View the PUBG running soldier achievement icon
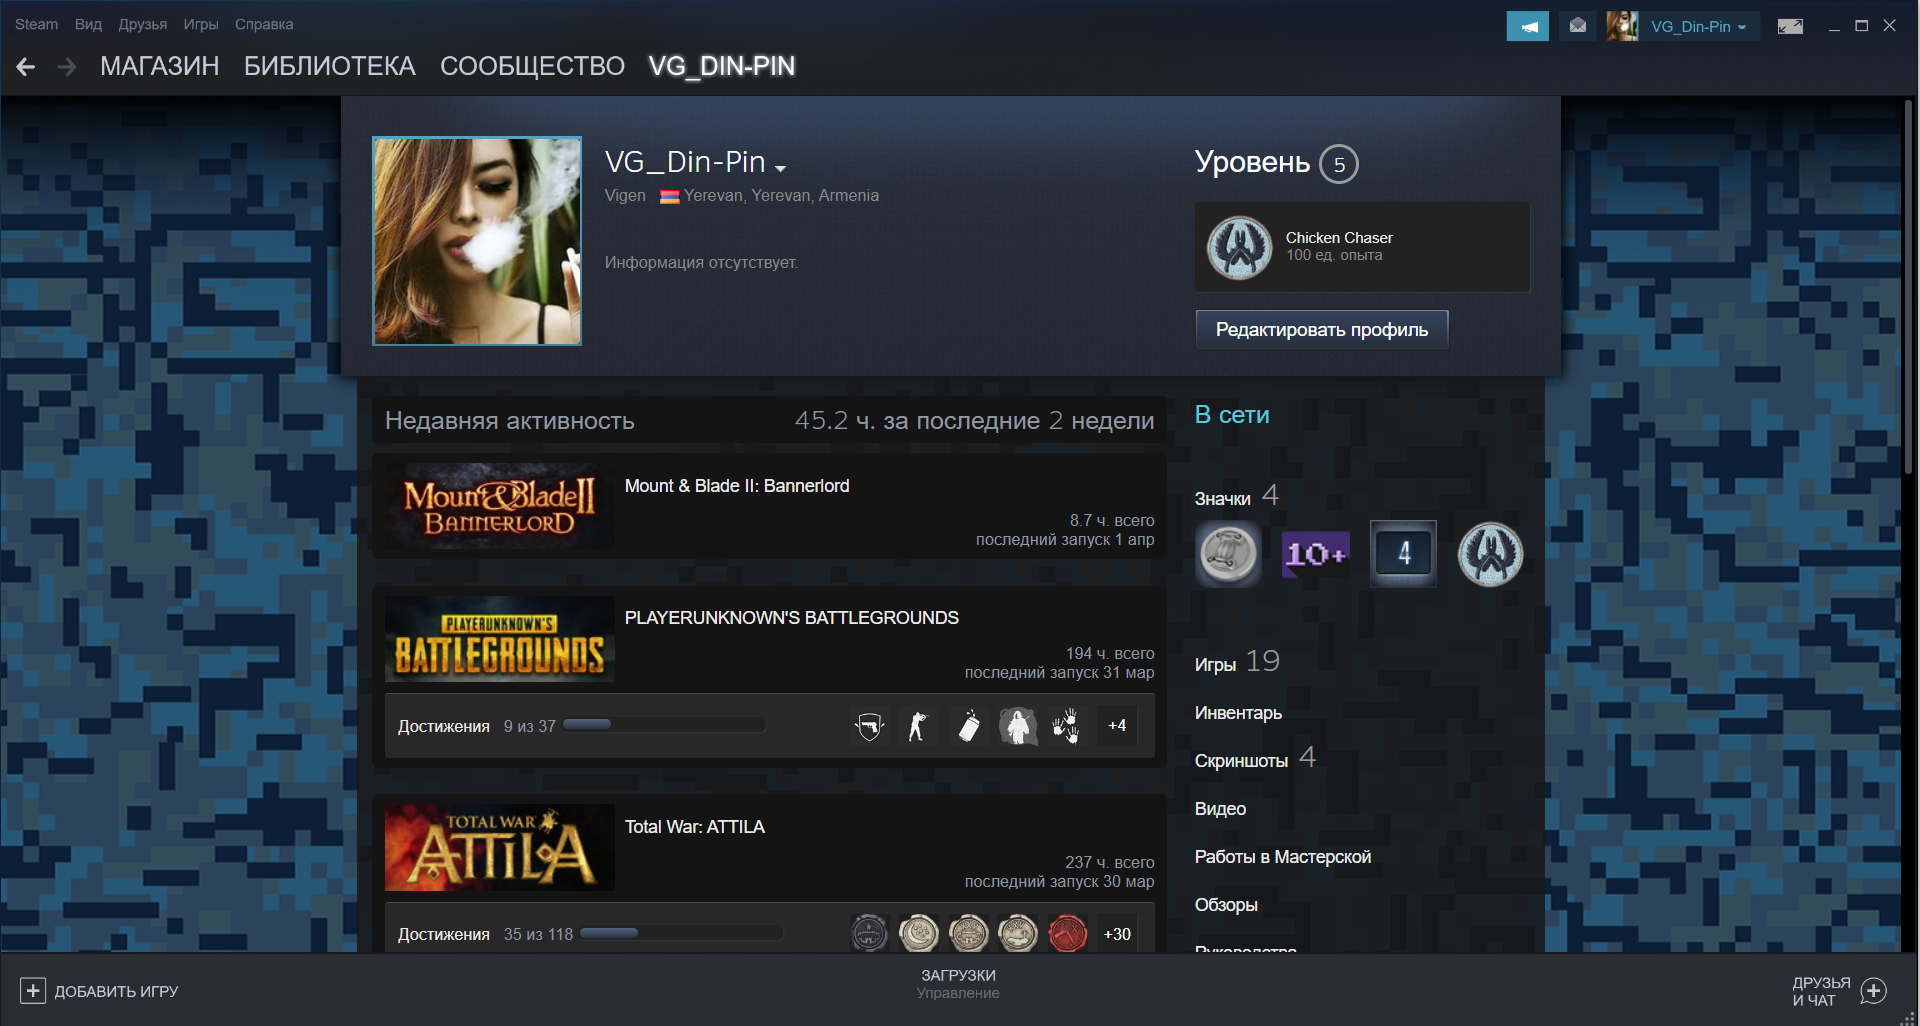This screenshot has width=1920, height=1026. point(918,726)
